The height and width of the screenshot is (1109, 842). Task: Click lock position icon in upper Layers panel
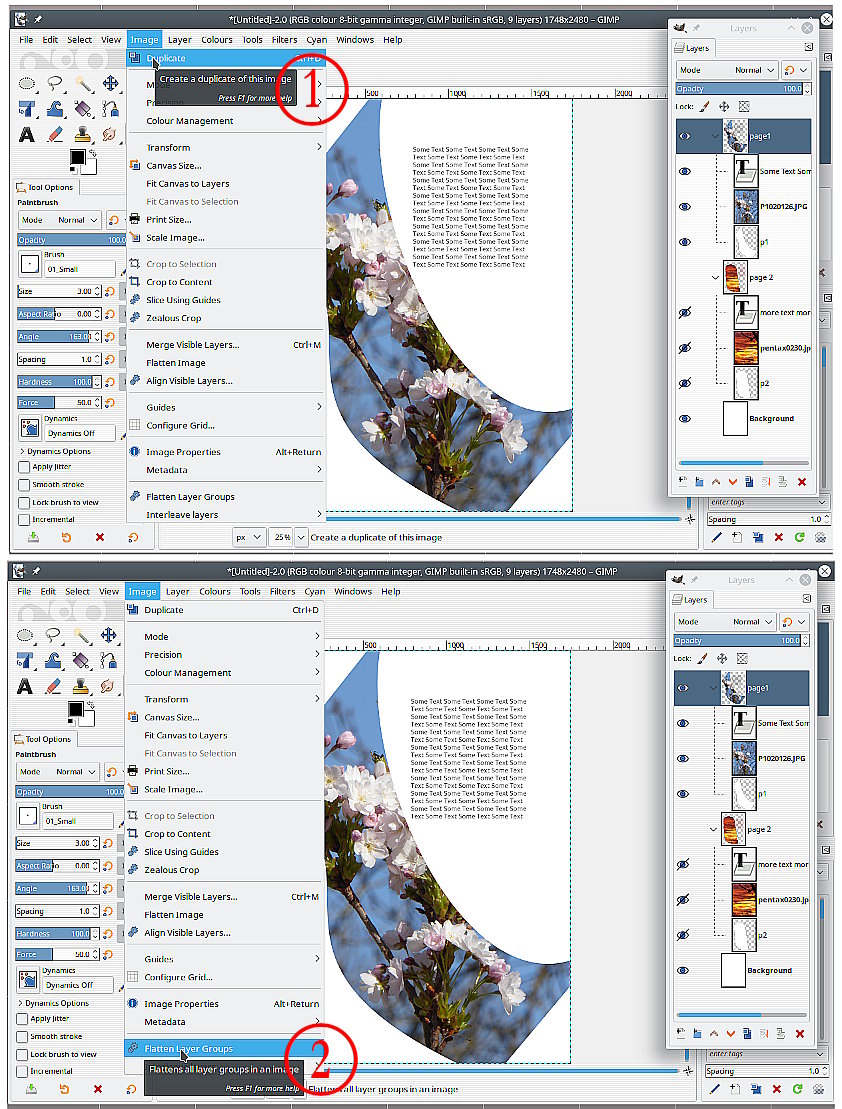tap(724, 107)
